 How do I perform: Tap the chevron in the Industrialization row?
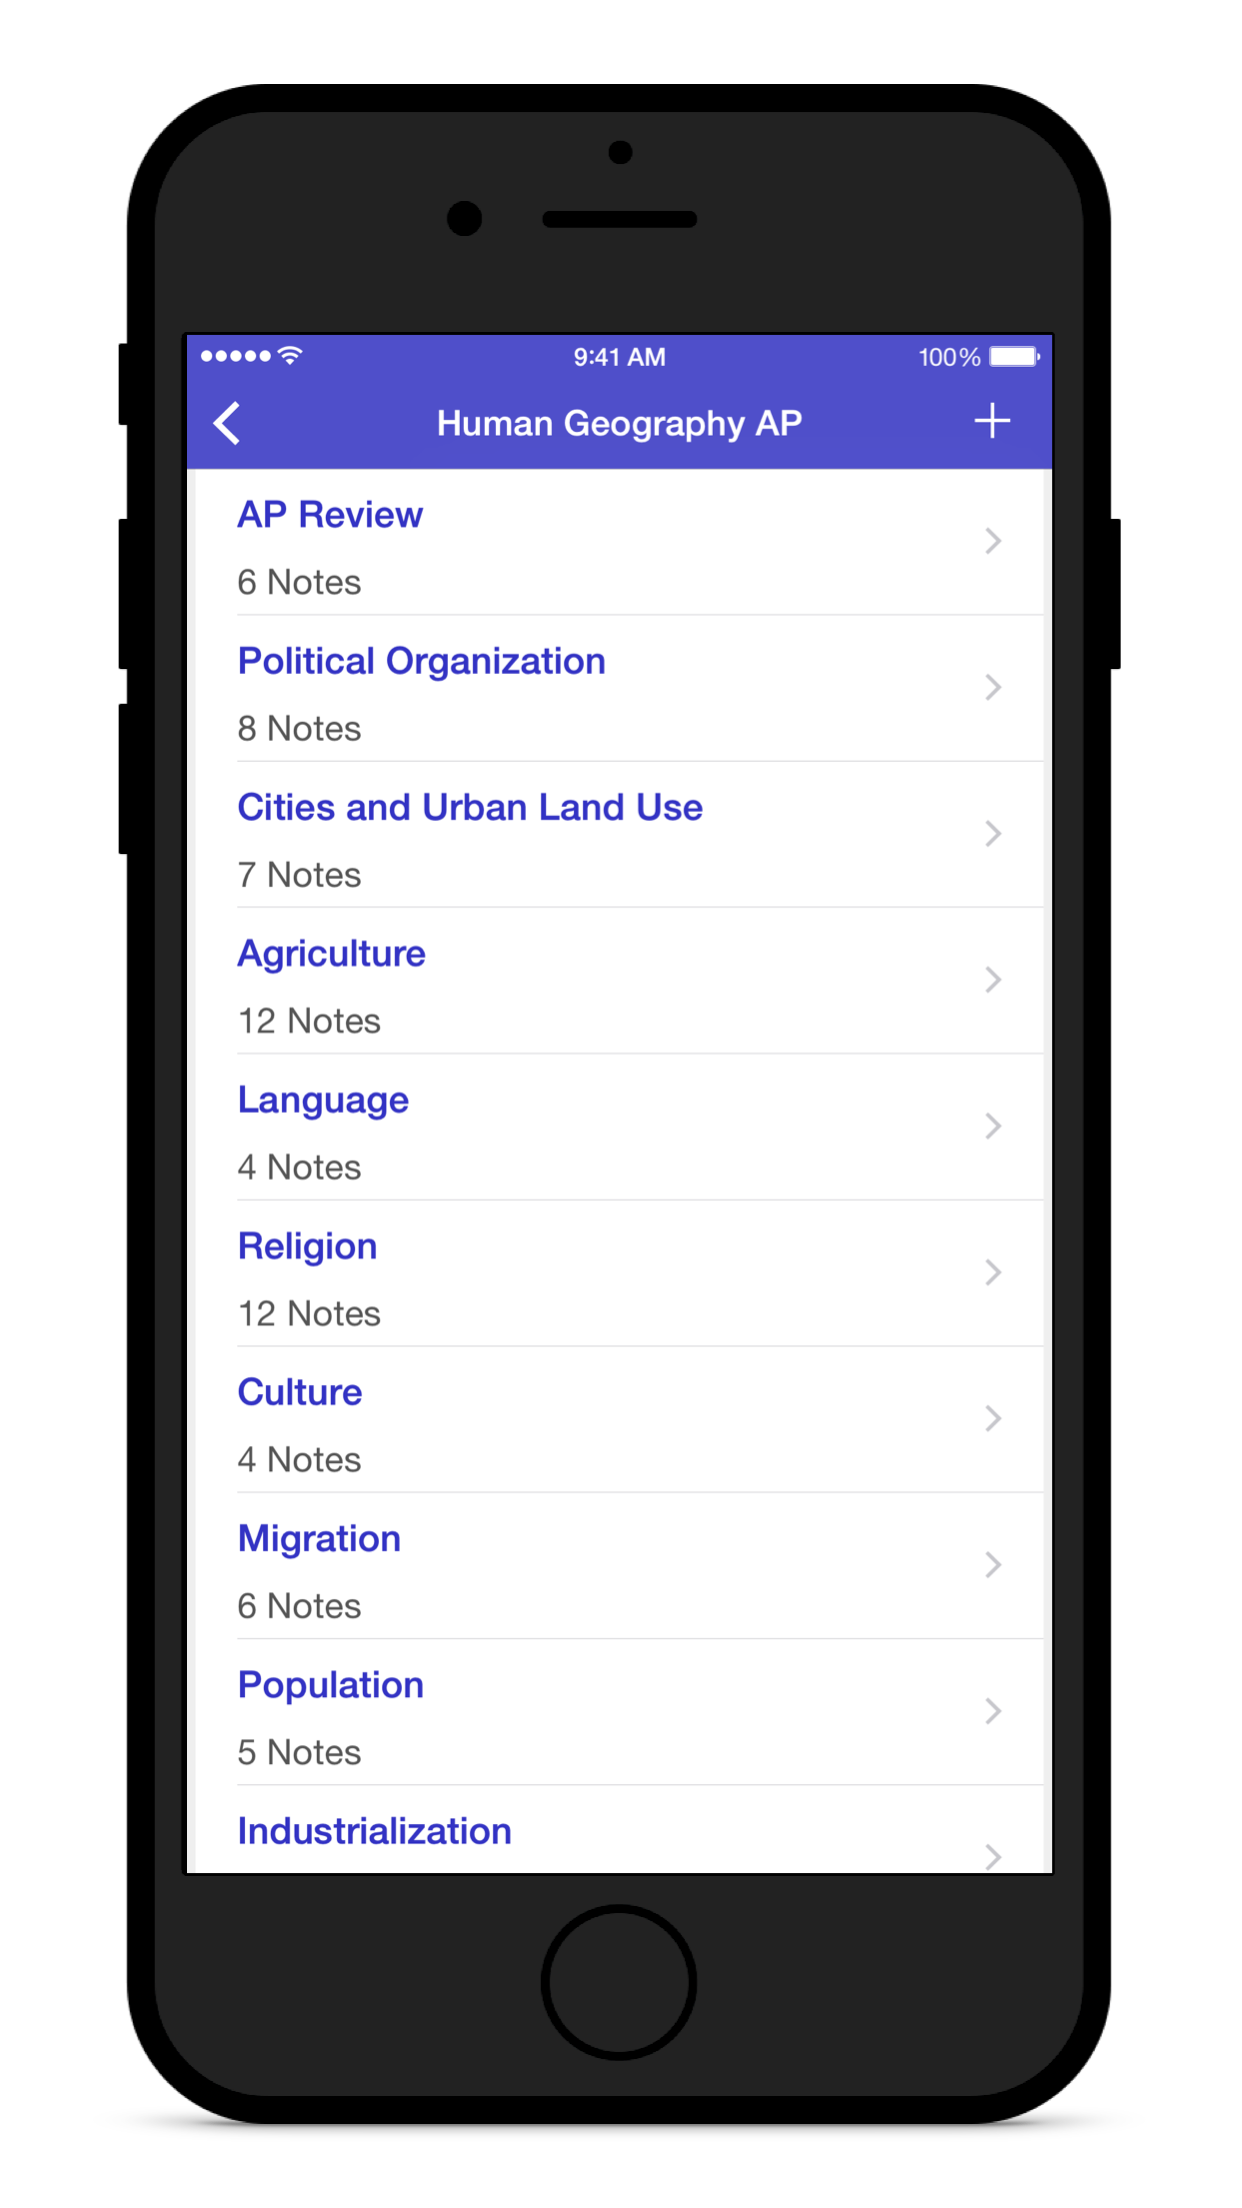point(992,1856)
